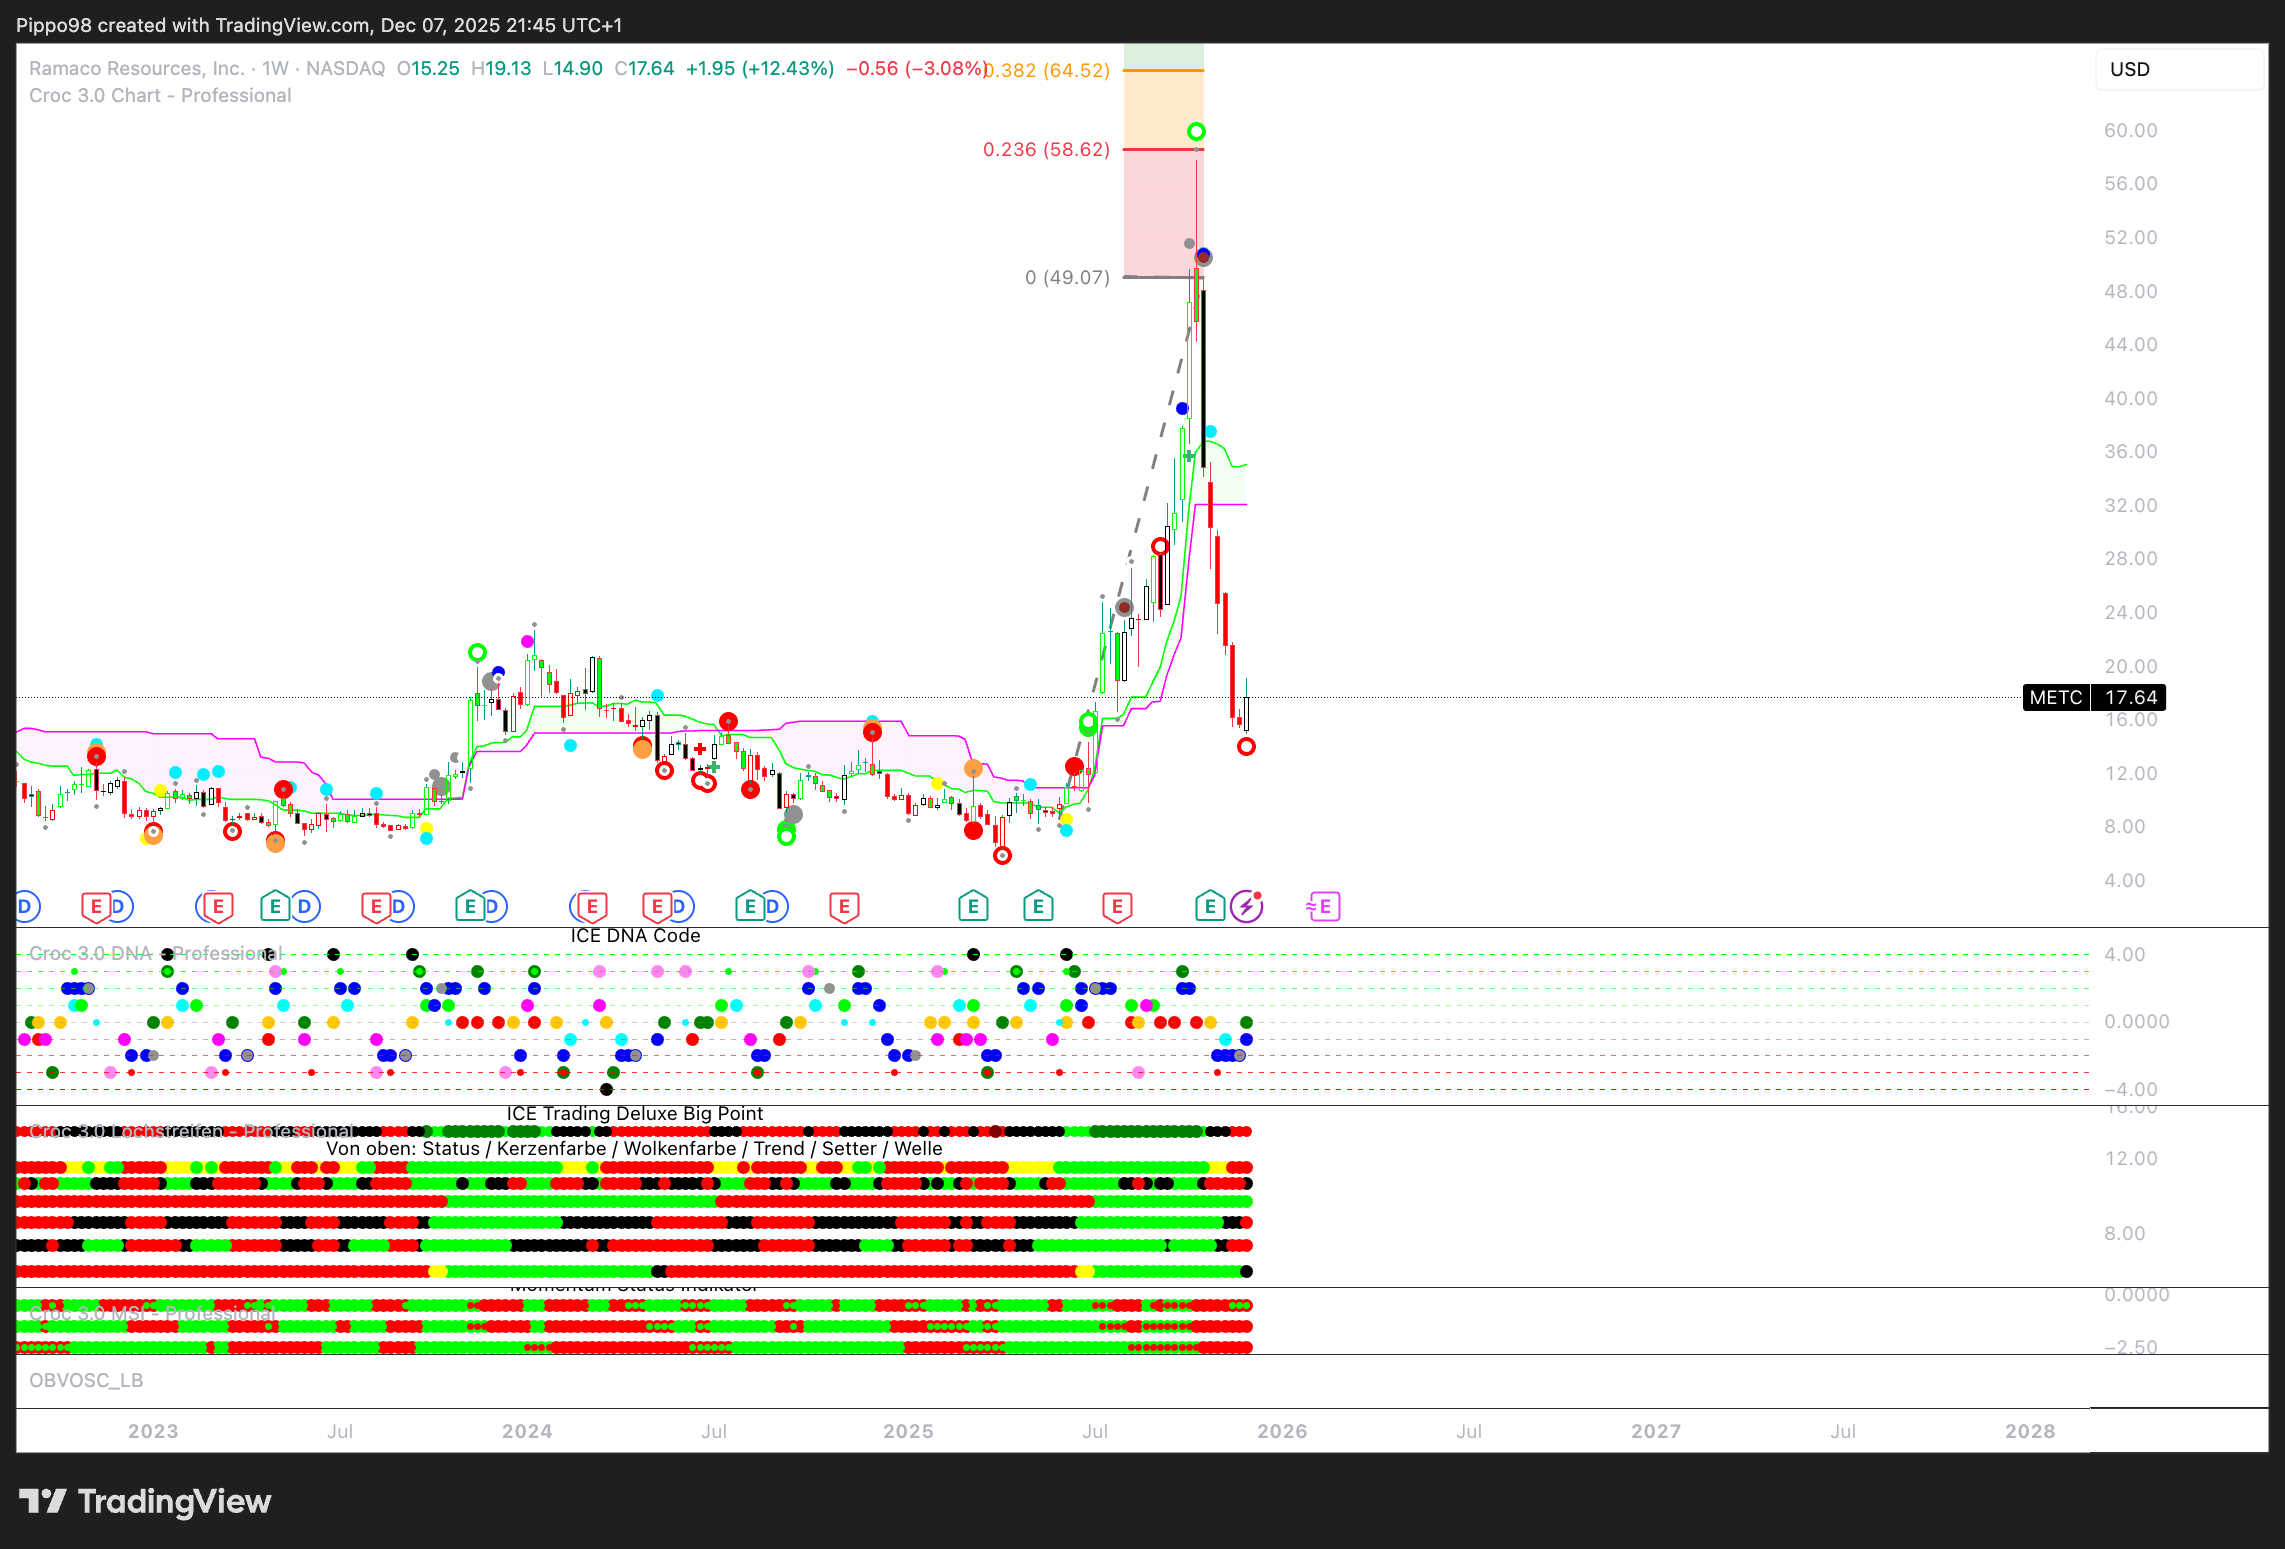Click the green earnings icon beside lightning bolt
Screen dimensions: 2285x1549
pos(1210,907)
